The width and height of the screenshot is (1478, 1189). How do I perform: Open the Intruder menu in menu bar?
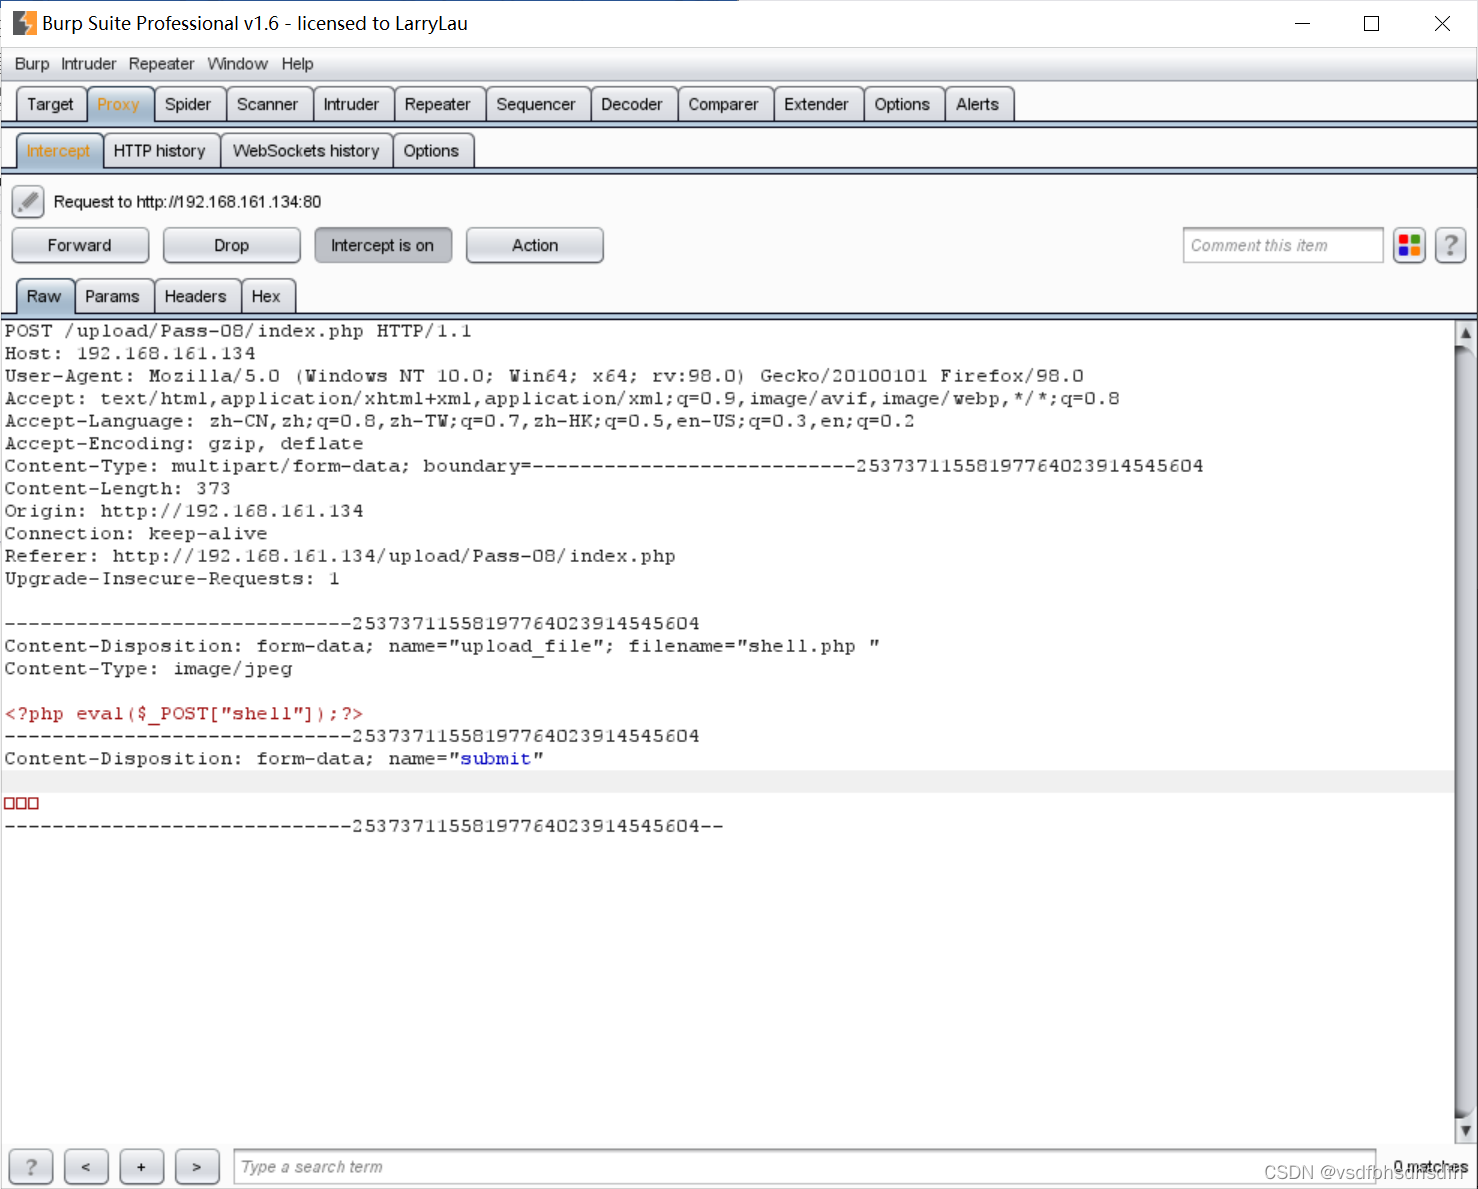(89, 64)
